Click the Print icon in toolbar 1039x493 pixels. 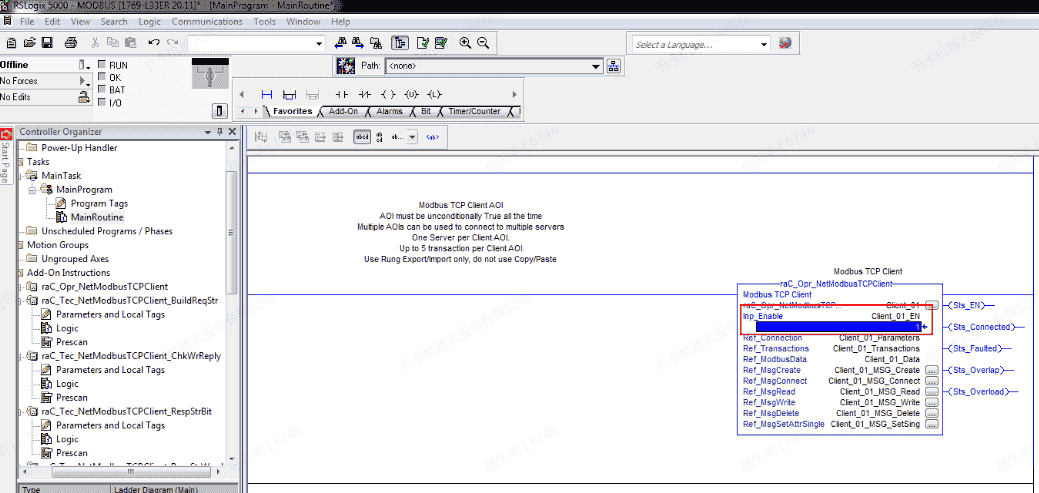[x=71, y=43]
